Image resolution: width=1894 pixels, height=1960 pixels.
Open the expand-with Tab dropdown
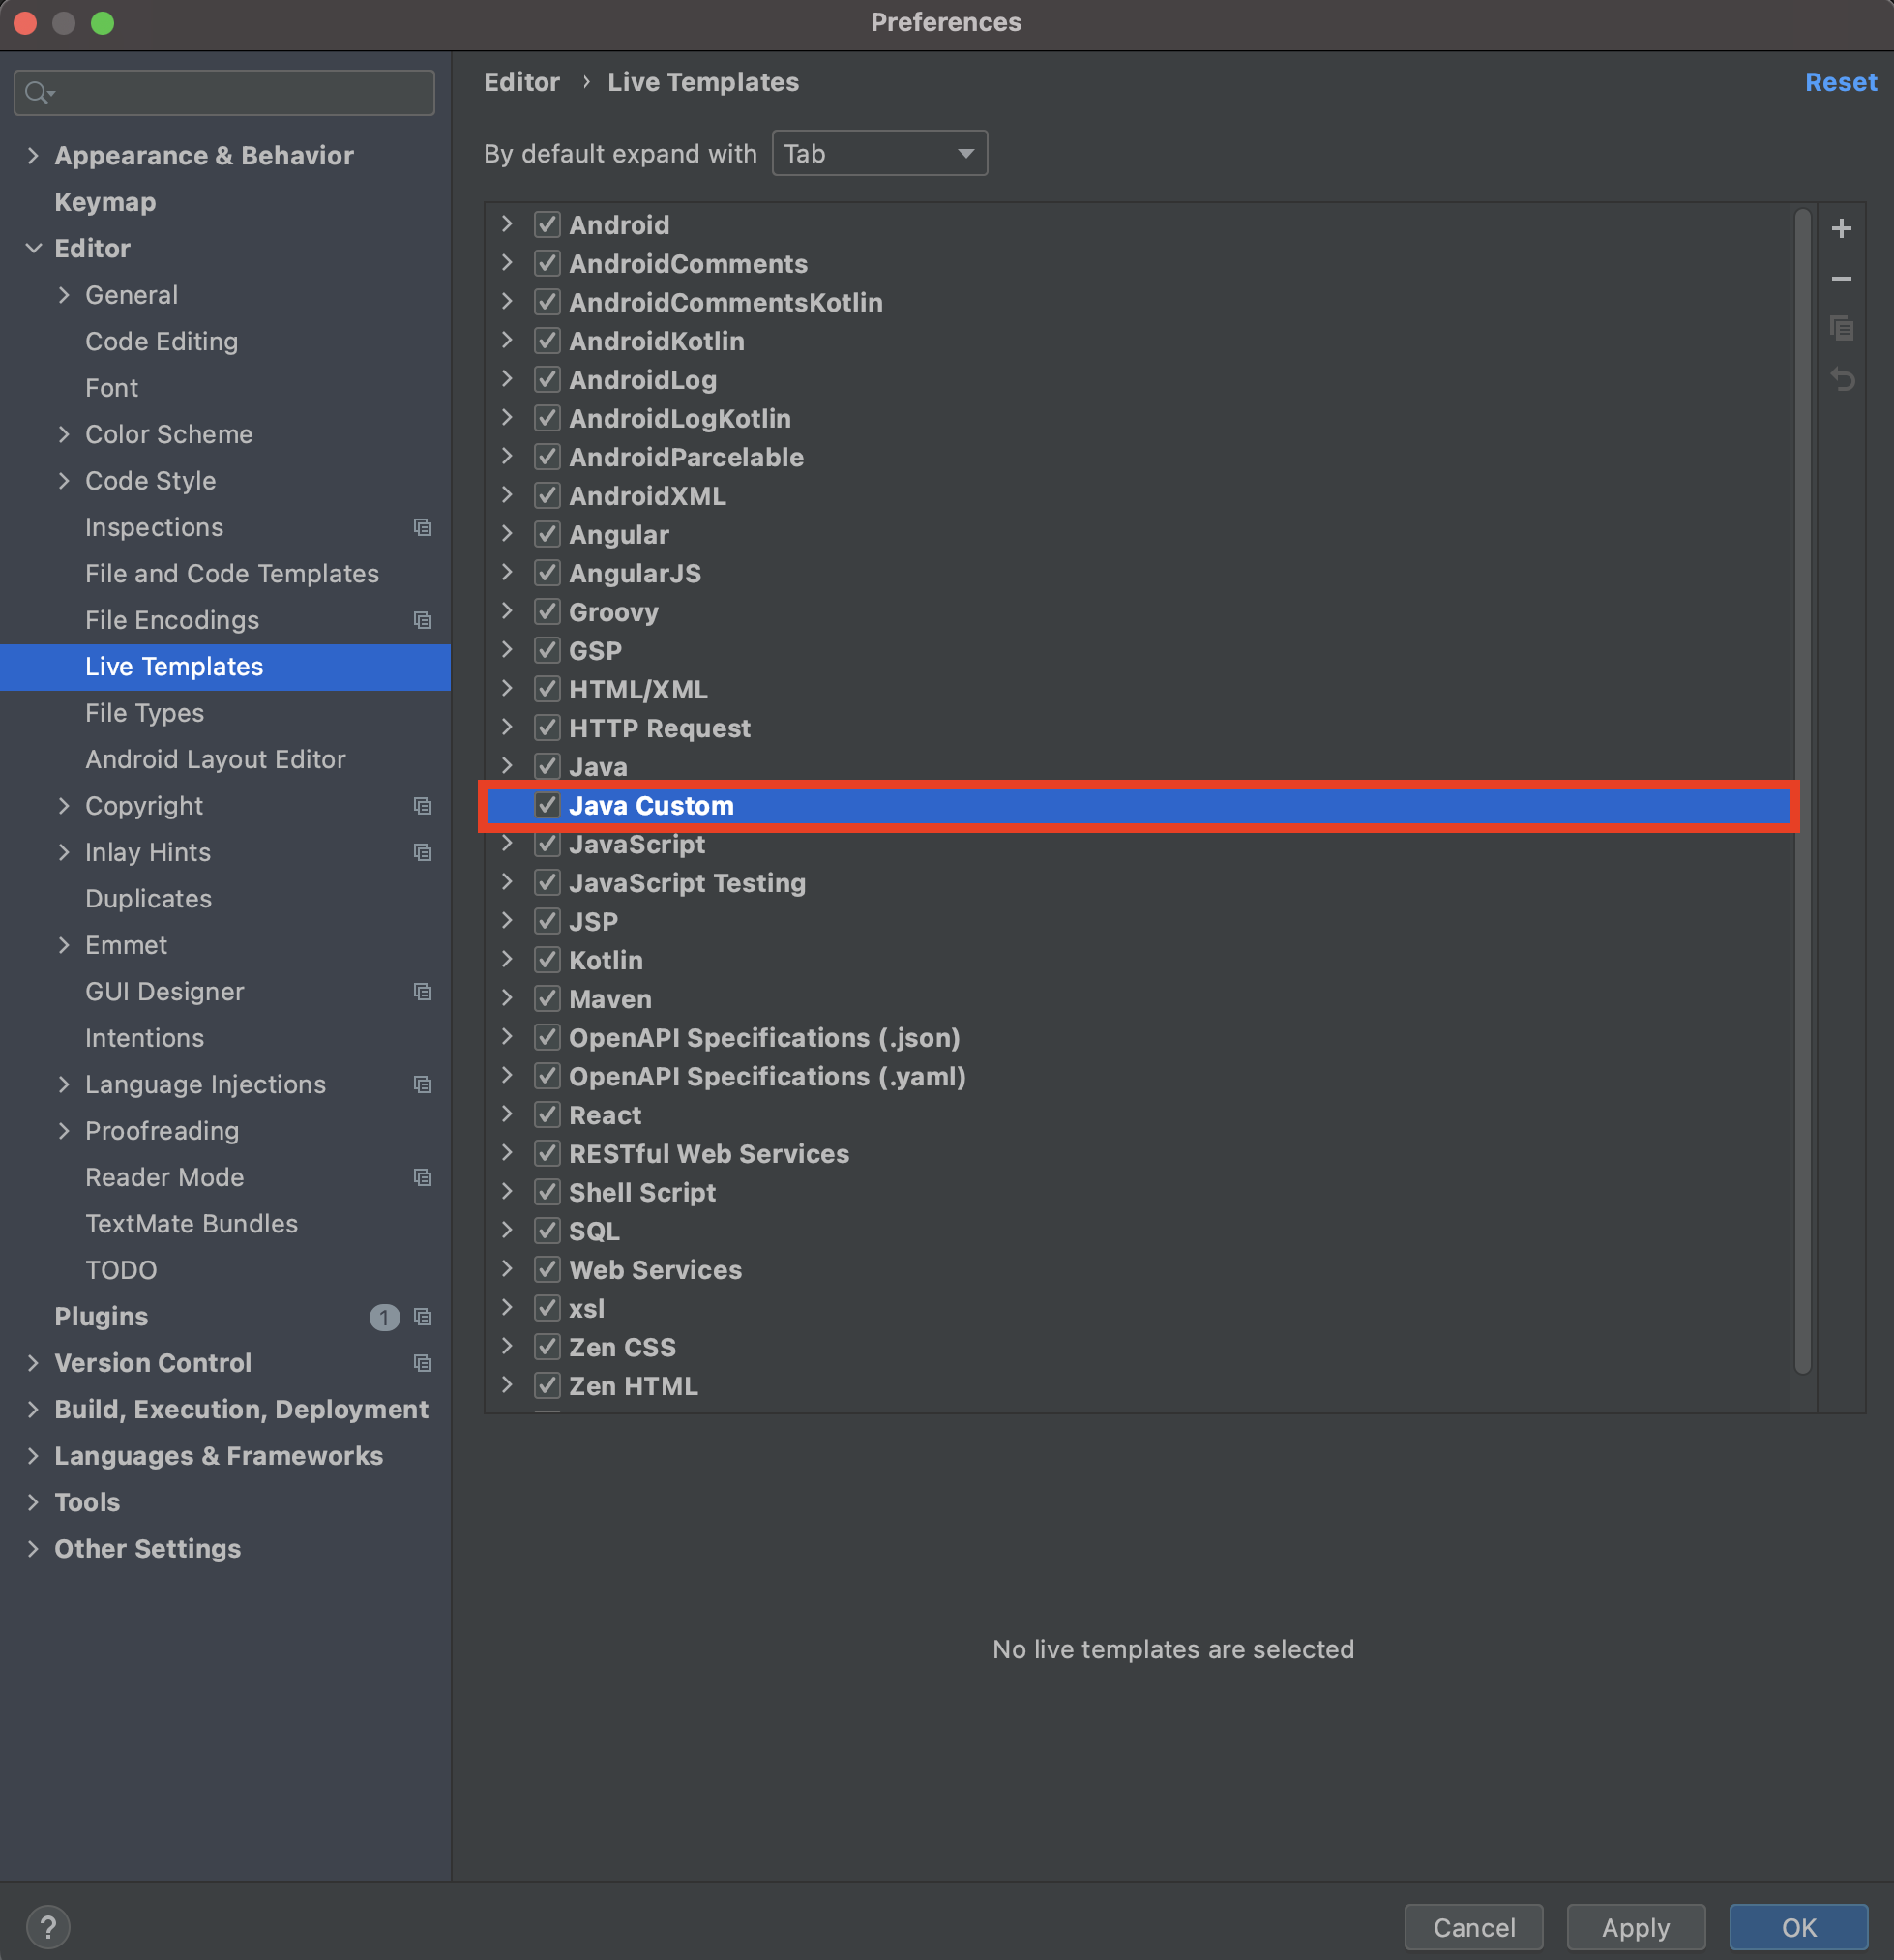click(879, 153)
